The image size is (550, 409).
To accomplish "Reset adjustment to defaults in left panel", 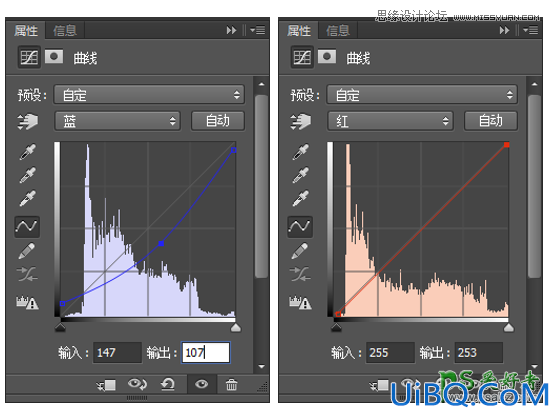I will pyautogui.click(x=167, y=384).
